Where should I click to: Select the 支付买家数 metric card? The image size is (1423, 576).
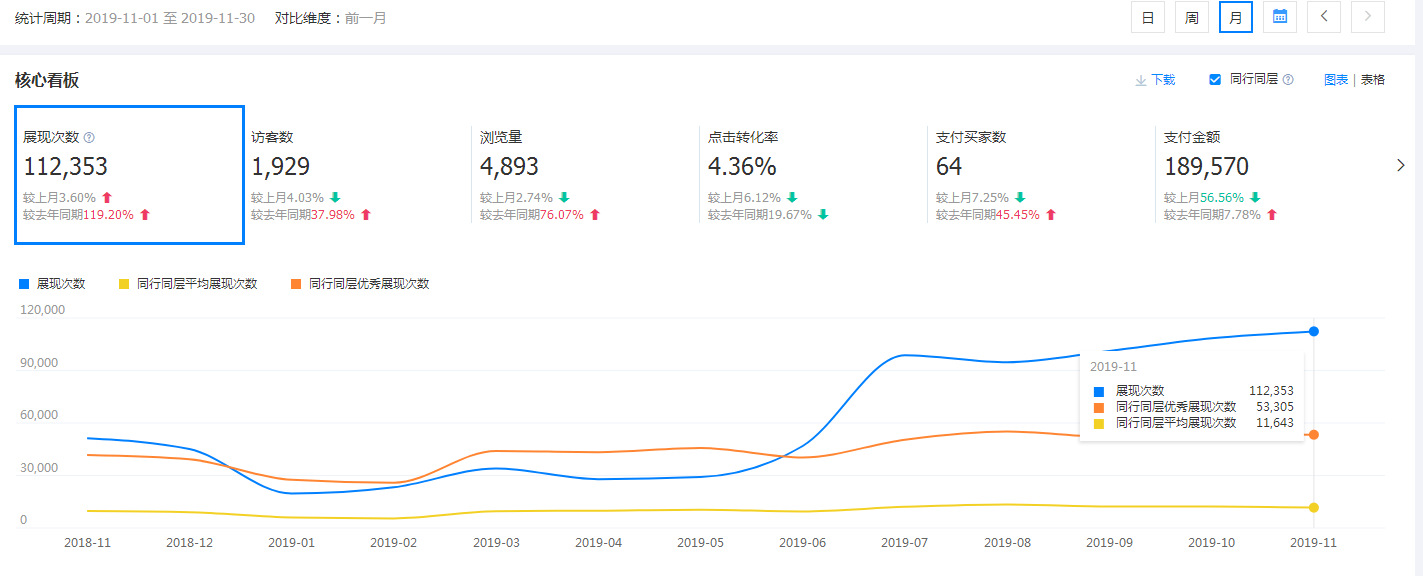click(x=1041, y=175)
